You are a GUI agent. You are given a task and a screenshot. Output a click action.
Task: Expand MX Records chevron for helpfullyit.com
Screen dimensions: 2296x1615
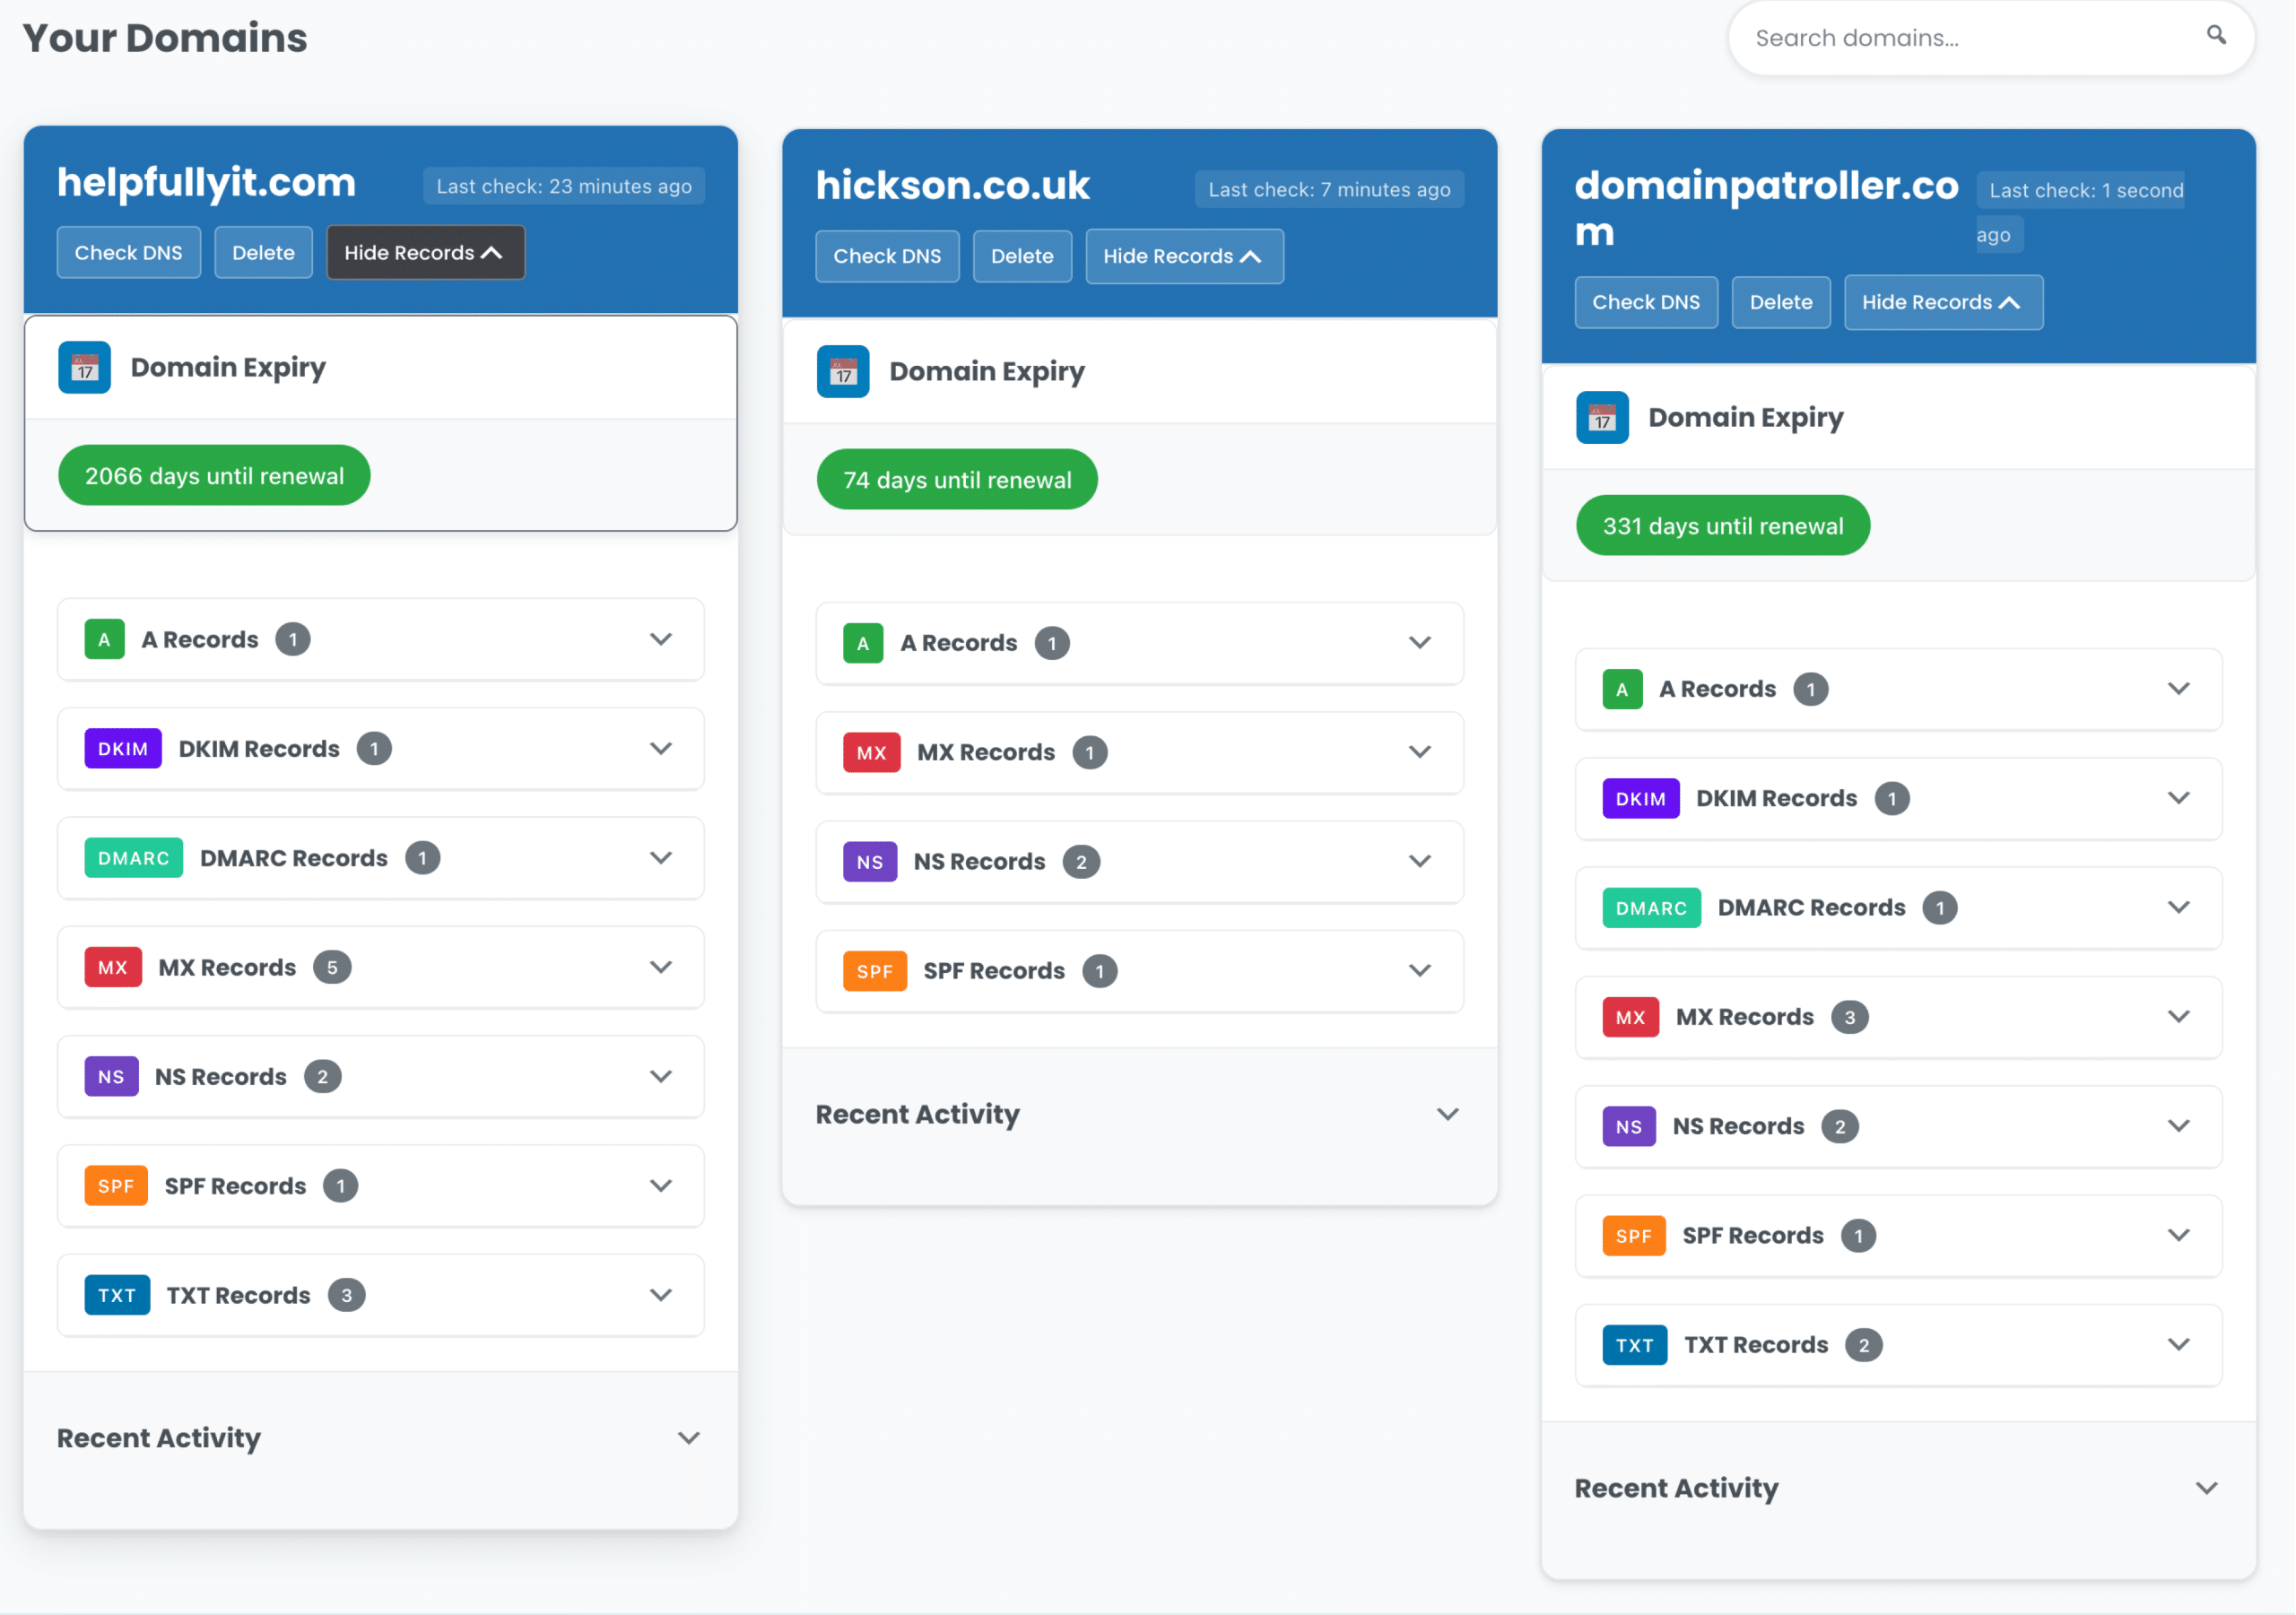click(661, 967)
